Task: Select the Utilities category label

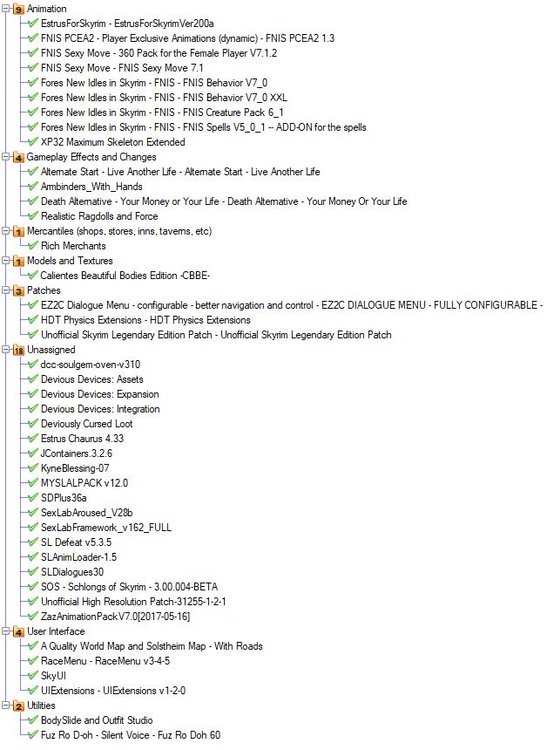Action: pos(41,706)
